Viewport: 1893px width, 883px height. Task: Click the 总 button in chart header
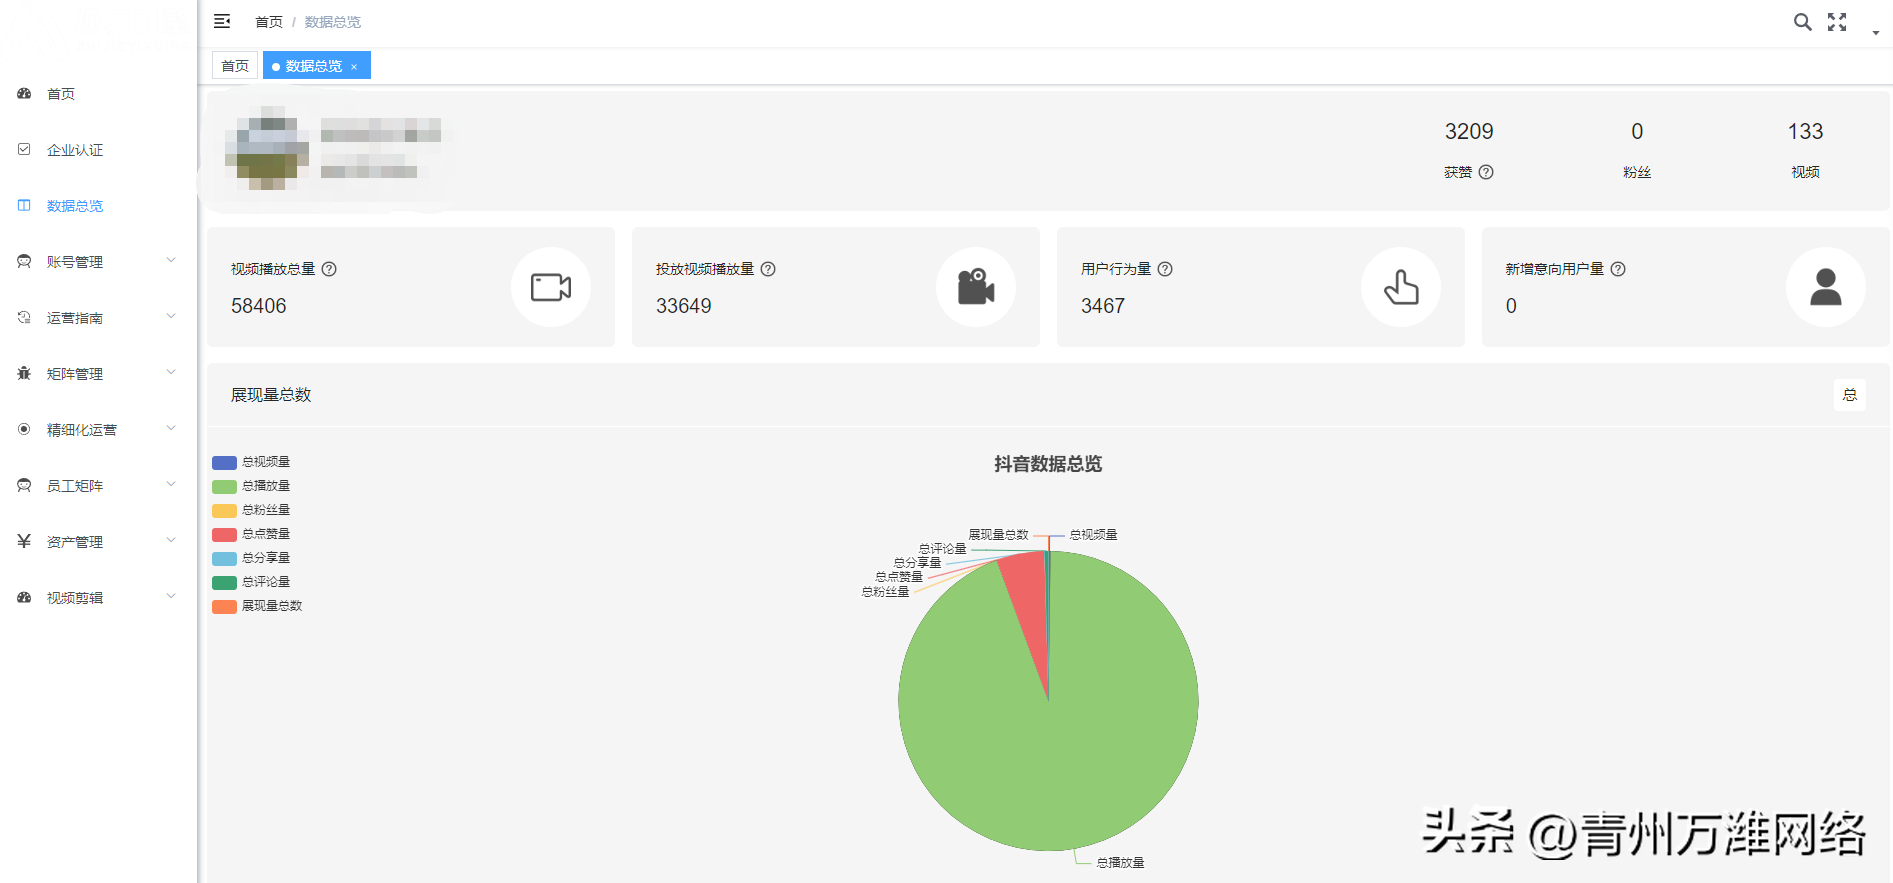[x=1849, y=395]
